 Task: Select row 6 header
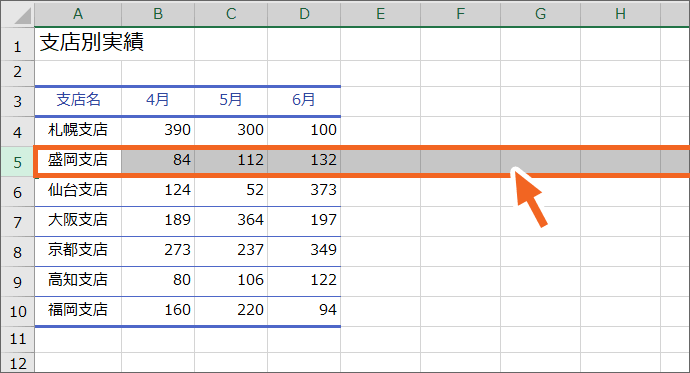point(18,192)
